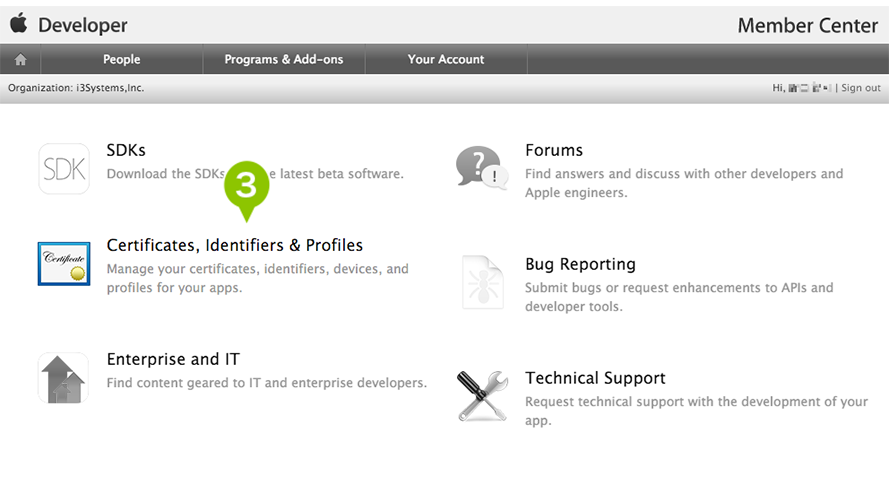889x500 pixels.
Task: Open the SDK icon tile
Action: [x=64, y=168]
